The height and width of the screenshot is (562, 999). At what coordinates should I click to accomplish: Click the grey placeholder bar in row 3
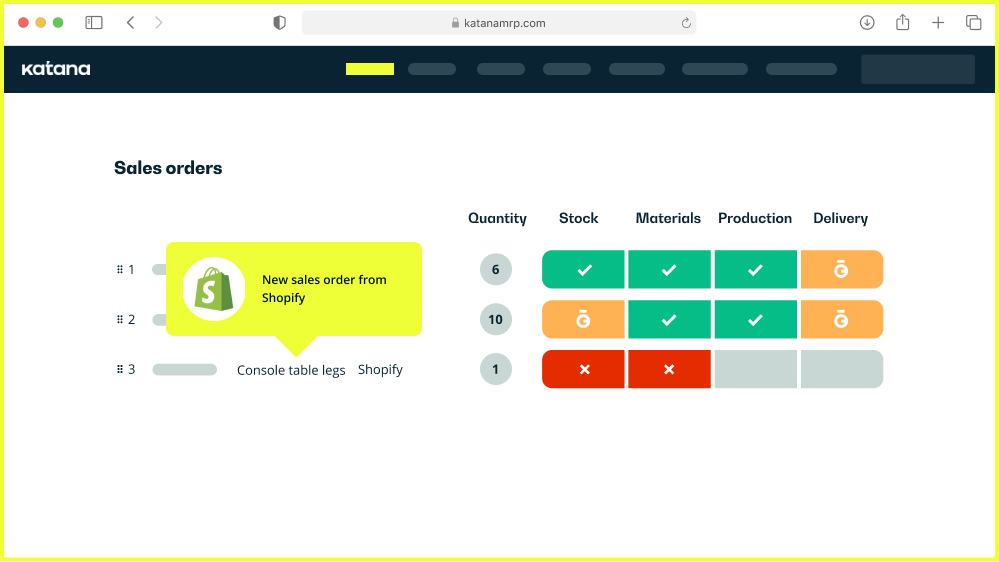185,370
